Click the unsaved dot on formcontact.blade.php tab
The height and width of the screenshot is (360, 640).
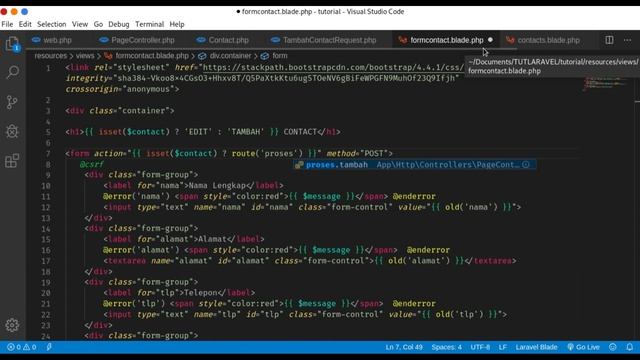(490, 40)
